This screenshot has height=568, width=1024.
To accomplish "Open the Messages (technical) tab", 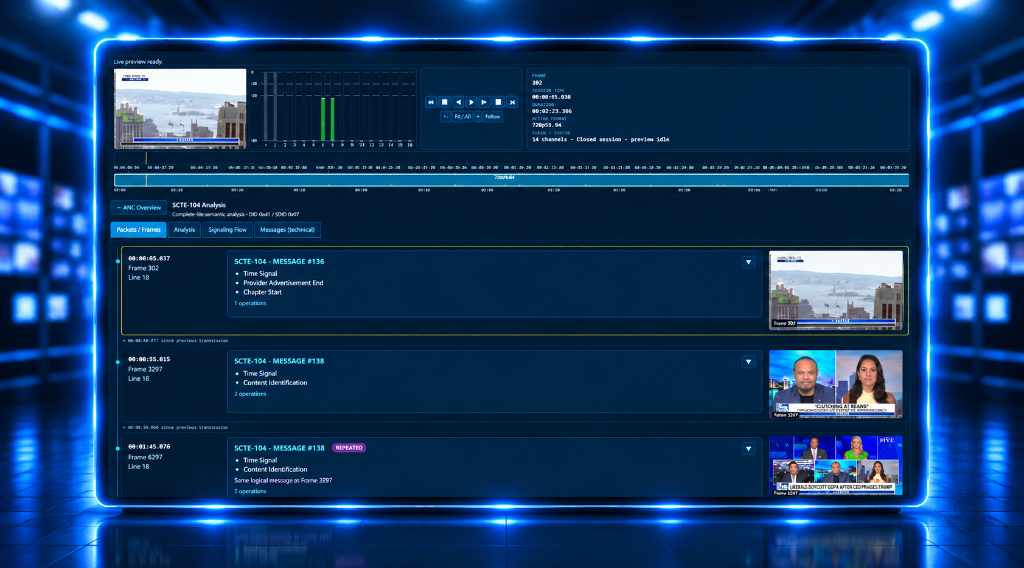I will point(287,230).
